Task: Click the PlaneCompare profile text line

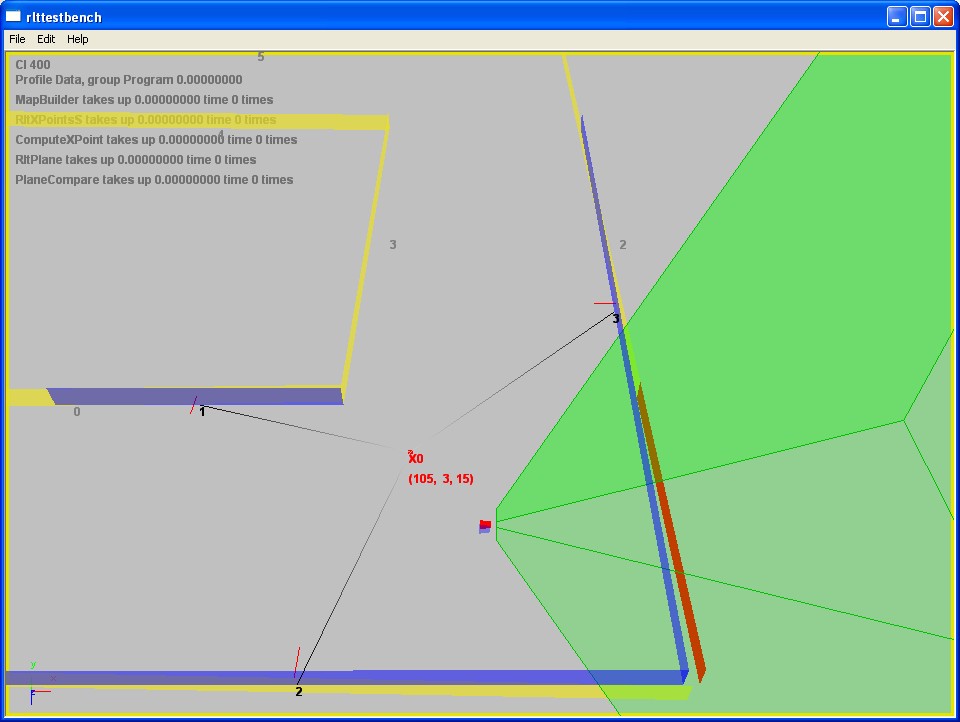Action: pyautogui.click(x=154, y=180)
